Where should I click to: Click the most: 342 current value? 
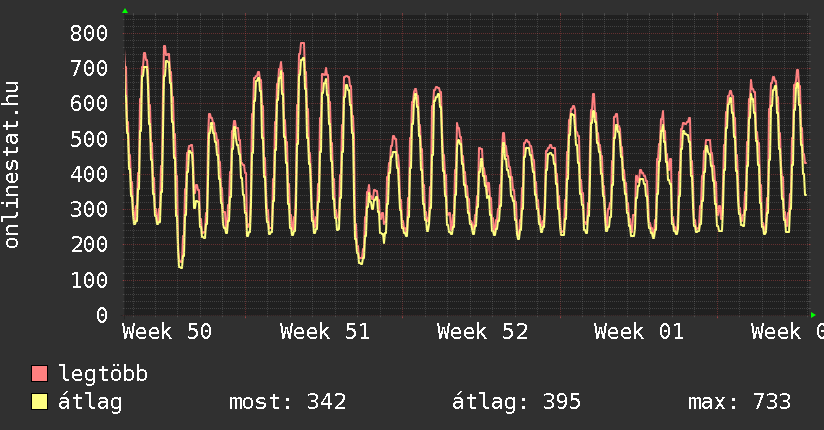pos(288,402)
